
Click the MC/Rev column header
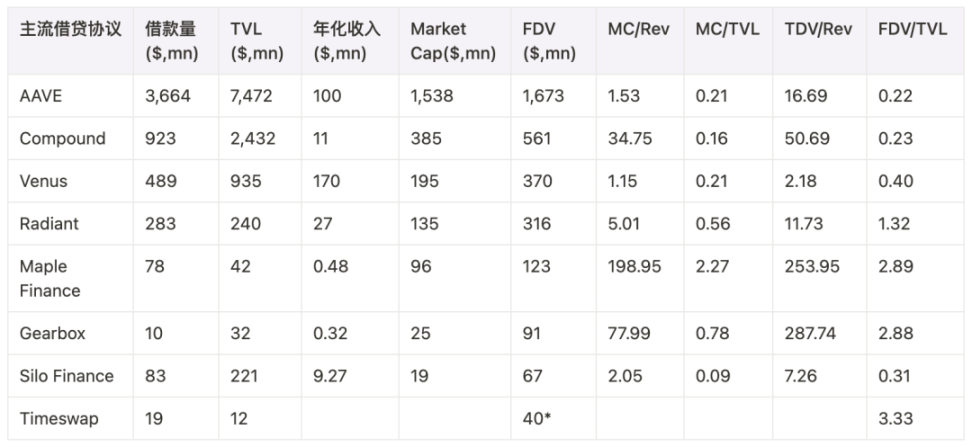pyautogui.click(x=638, y=29)
